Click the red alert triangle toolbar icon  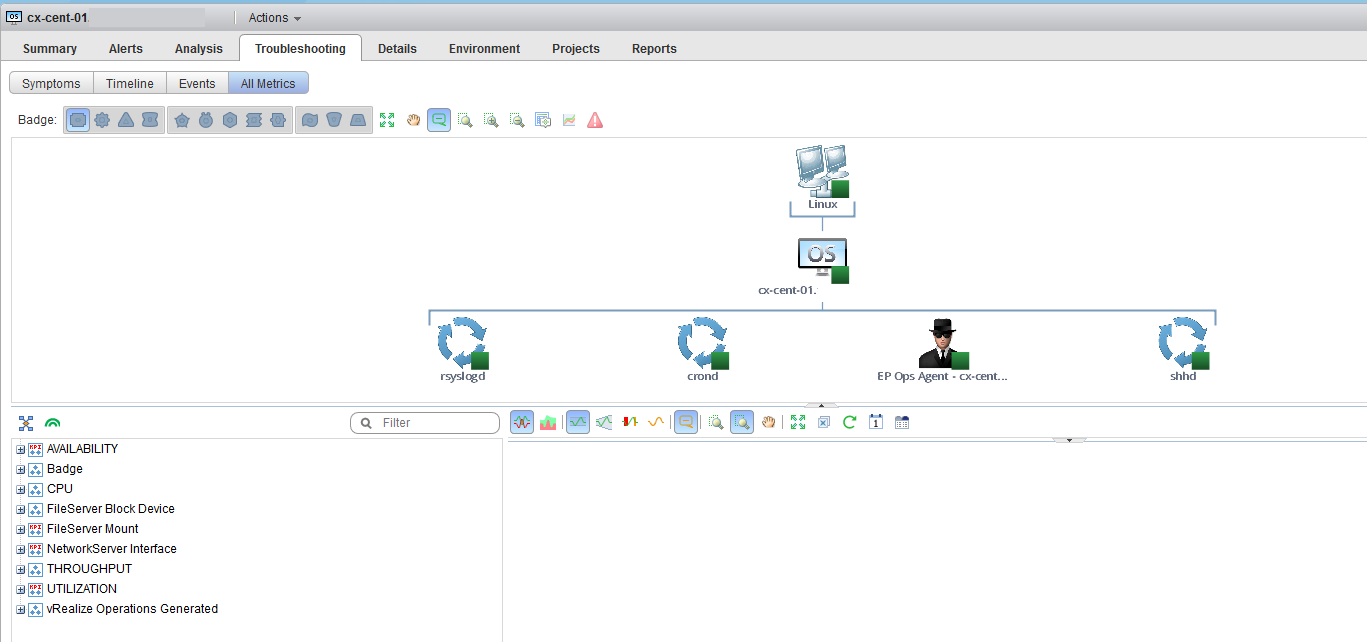(x=595, y=120)
